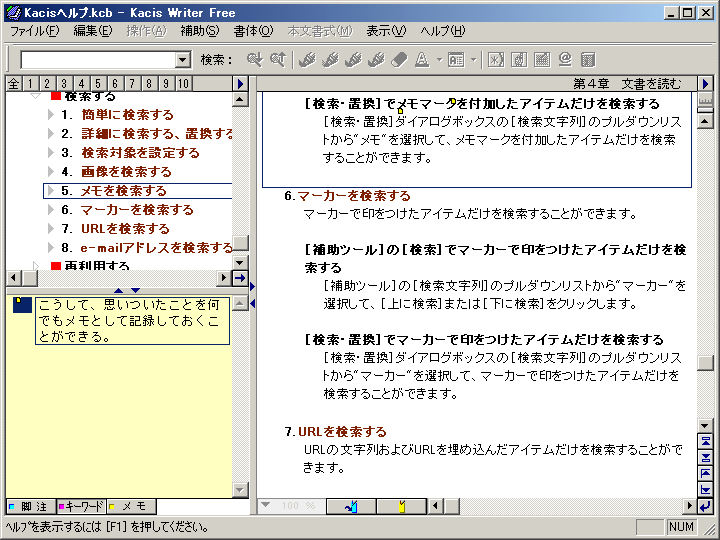Click tree pane horizontal scroll-right arrow
Image resolution: width=720 pixels, height=540 pixels.
click(224, 278)
